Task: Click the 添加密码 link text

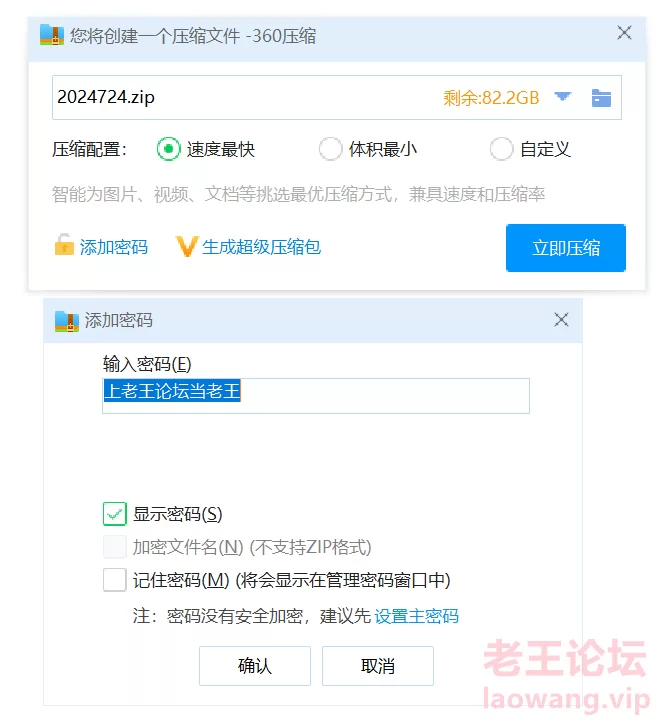Action: coord(114,247)
